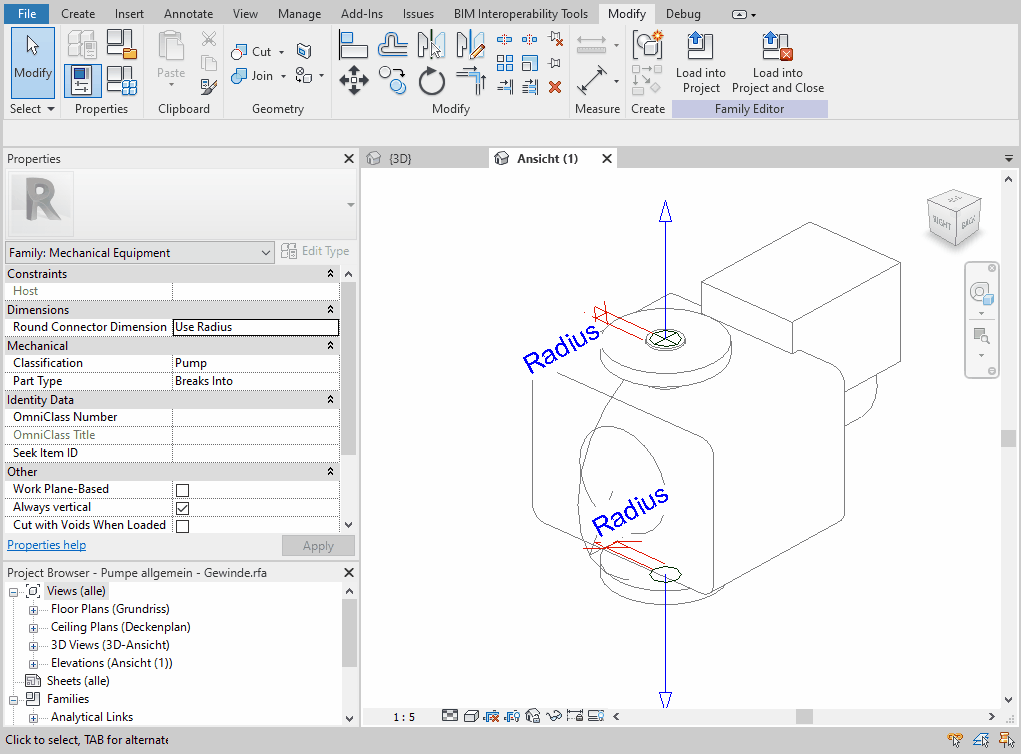Viewport: 1021px width, 754px height.
Task: Expand 3D Views (3D-Ansicht) node
Action: tap(33, 647)
